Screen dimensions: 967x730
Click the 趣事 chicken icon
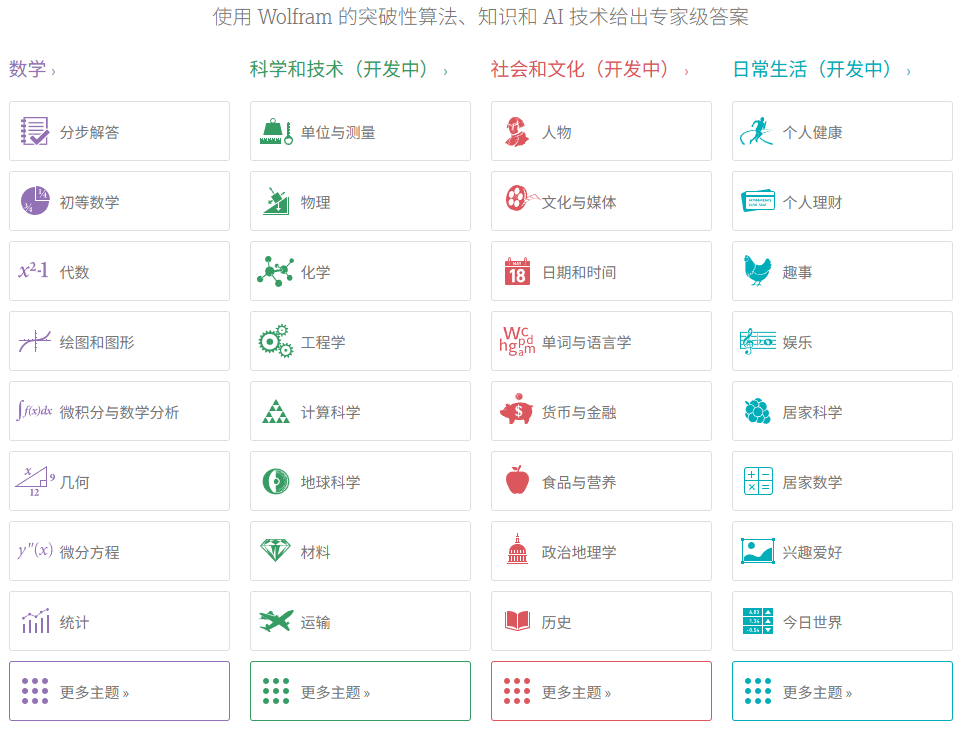click(757, 271)
